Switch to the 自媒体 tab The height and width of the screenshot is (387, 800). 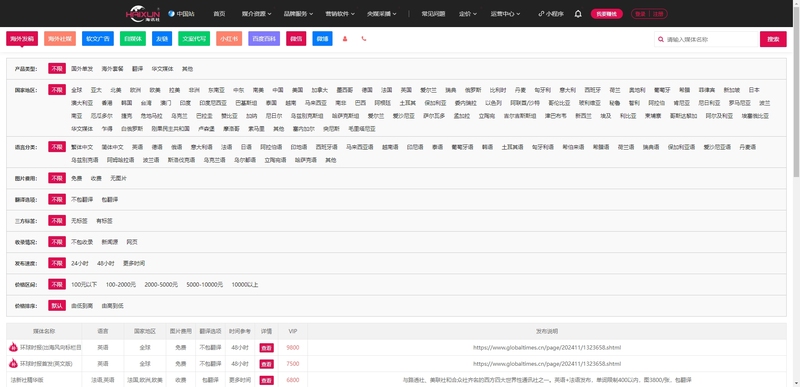point(133,39)
